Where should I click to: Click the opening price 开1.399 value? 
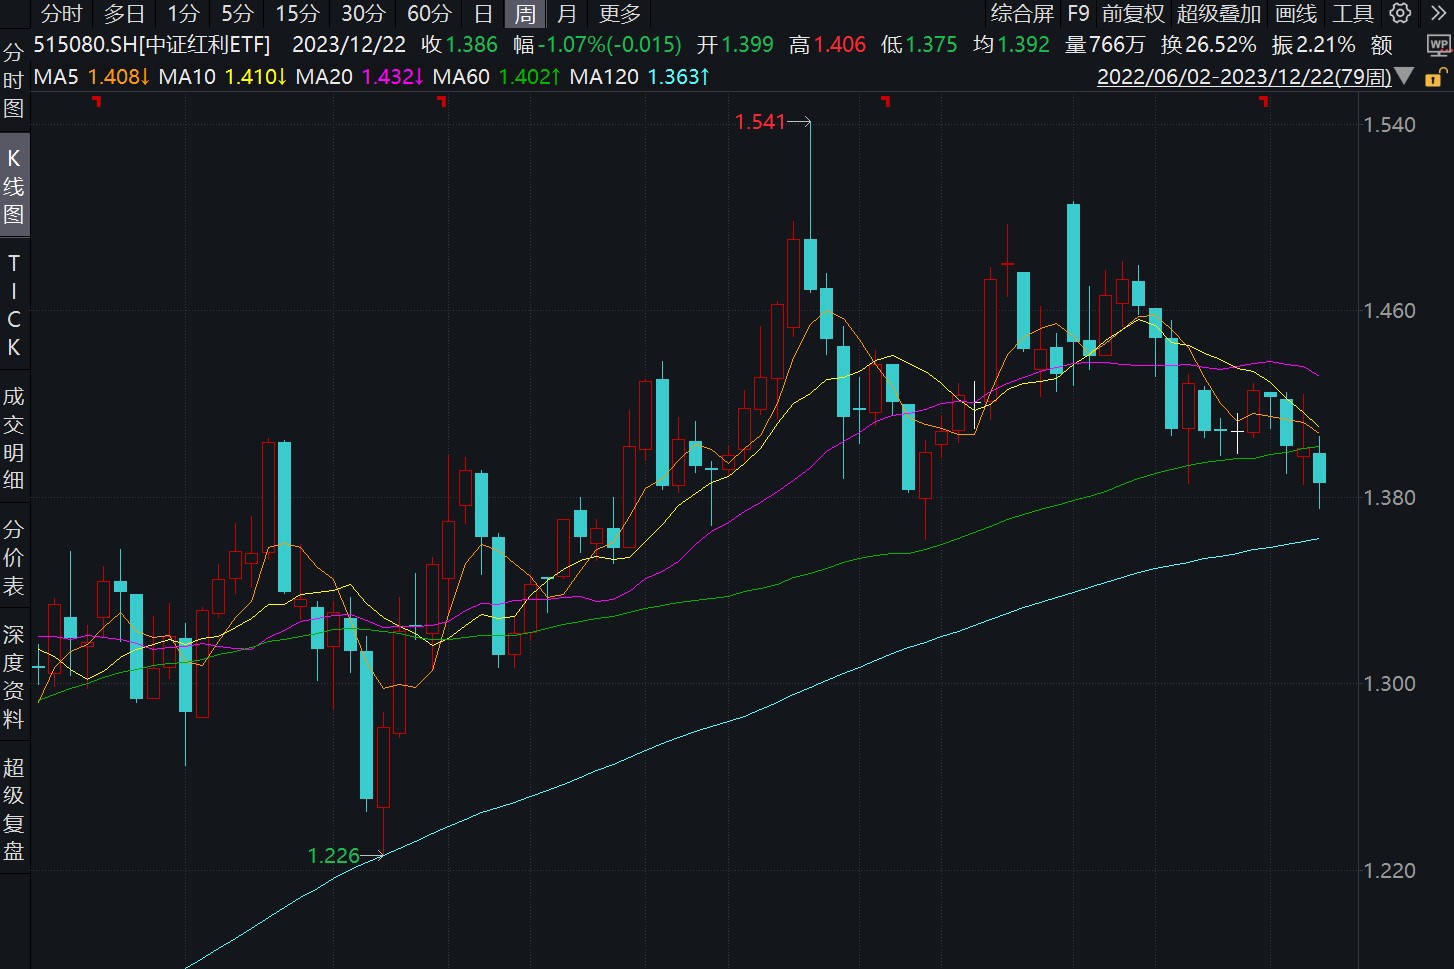(x=735, y=45)
